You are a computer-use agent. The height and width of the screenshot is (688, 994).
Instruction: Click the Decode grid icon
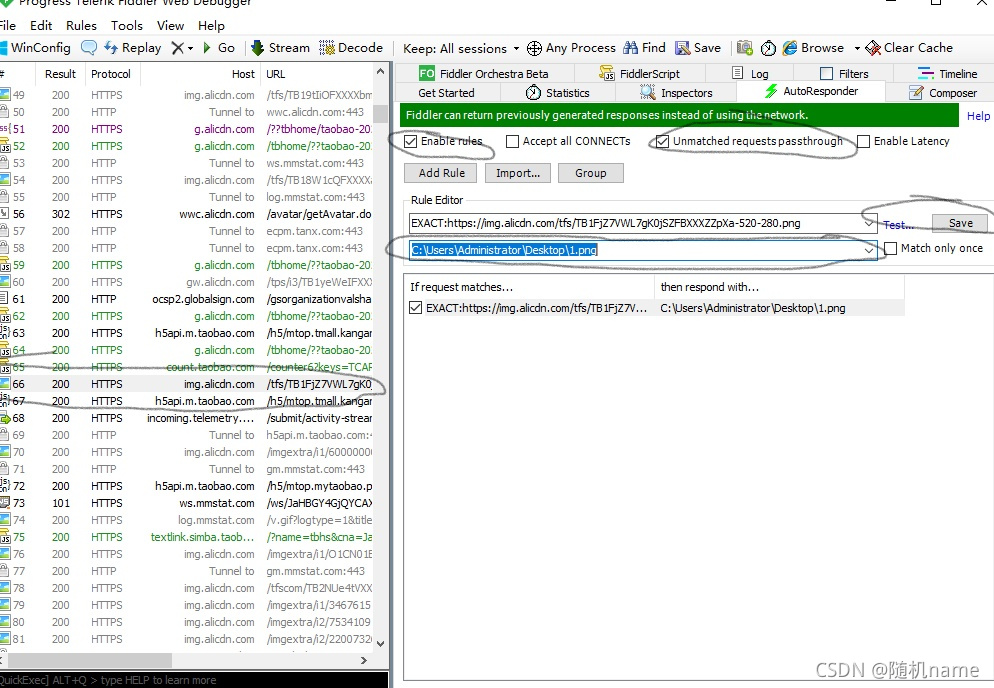[x=326, y=48]
